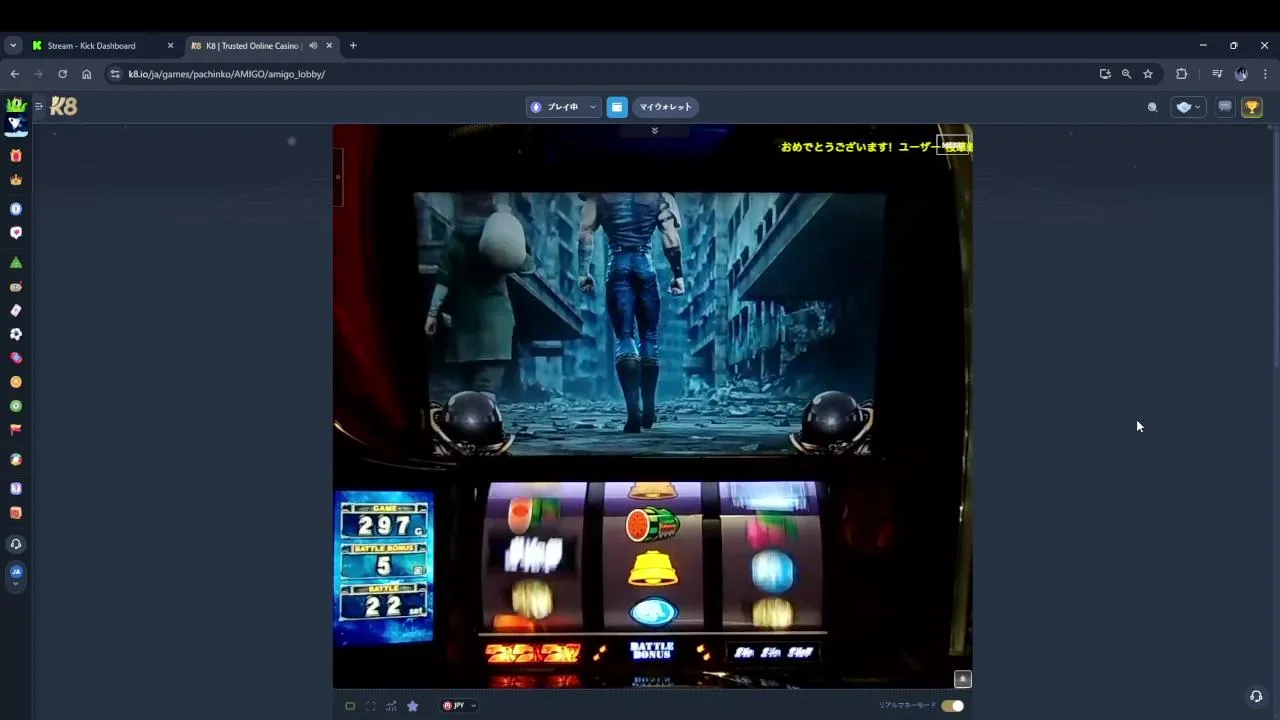Click the K8 logo
This screenshot has width=1280, height=720.
click(63, 106)
